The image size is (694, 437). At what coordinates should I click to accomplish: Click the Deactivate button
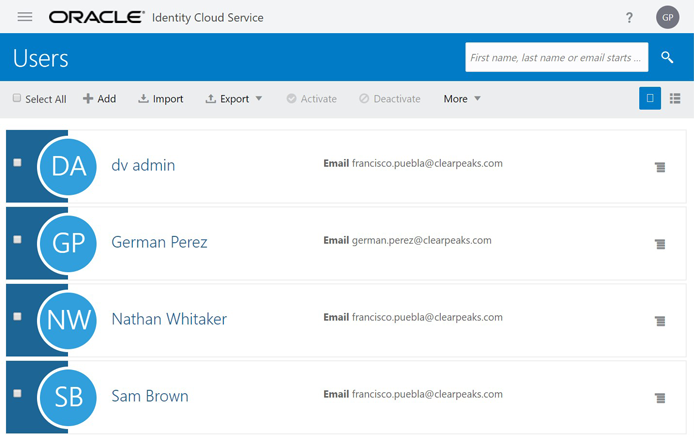(389, 99)
